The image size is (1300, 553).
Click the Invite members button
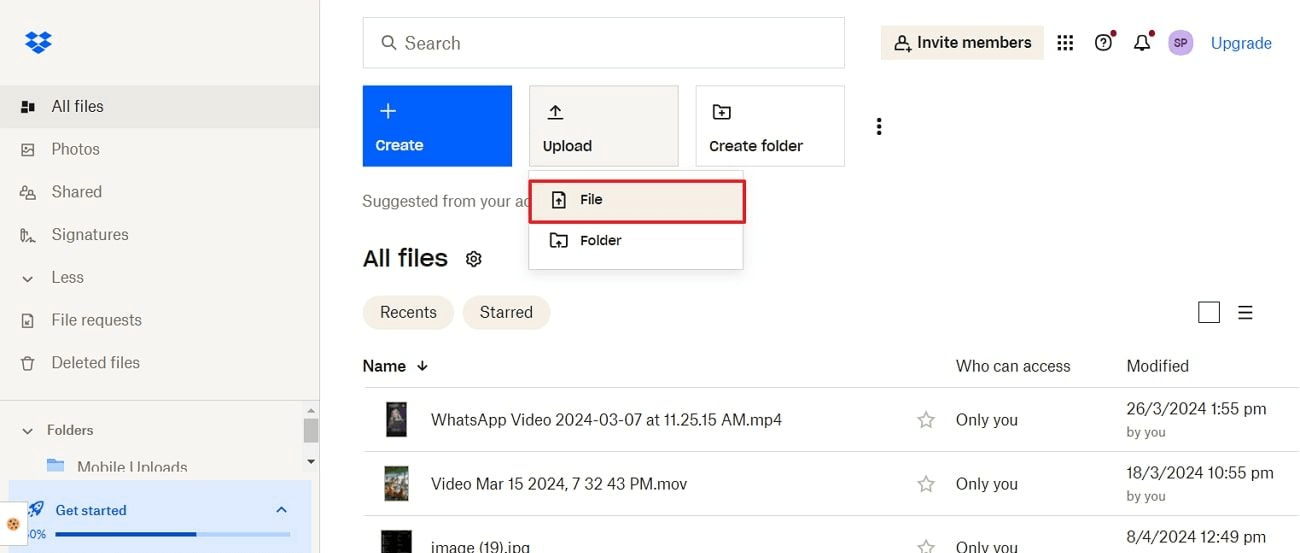(x=962, y=43)
